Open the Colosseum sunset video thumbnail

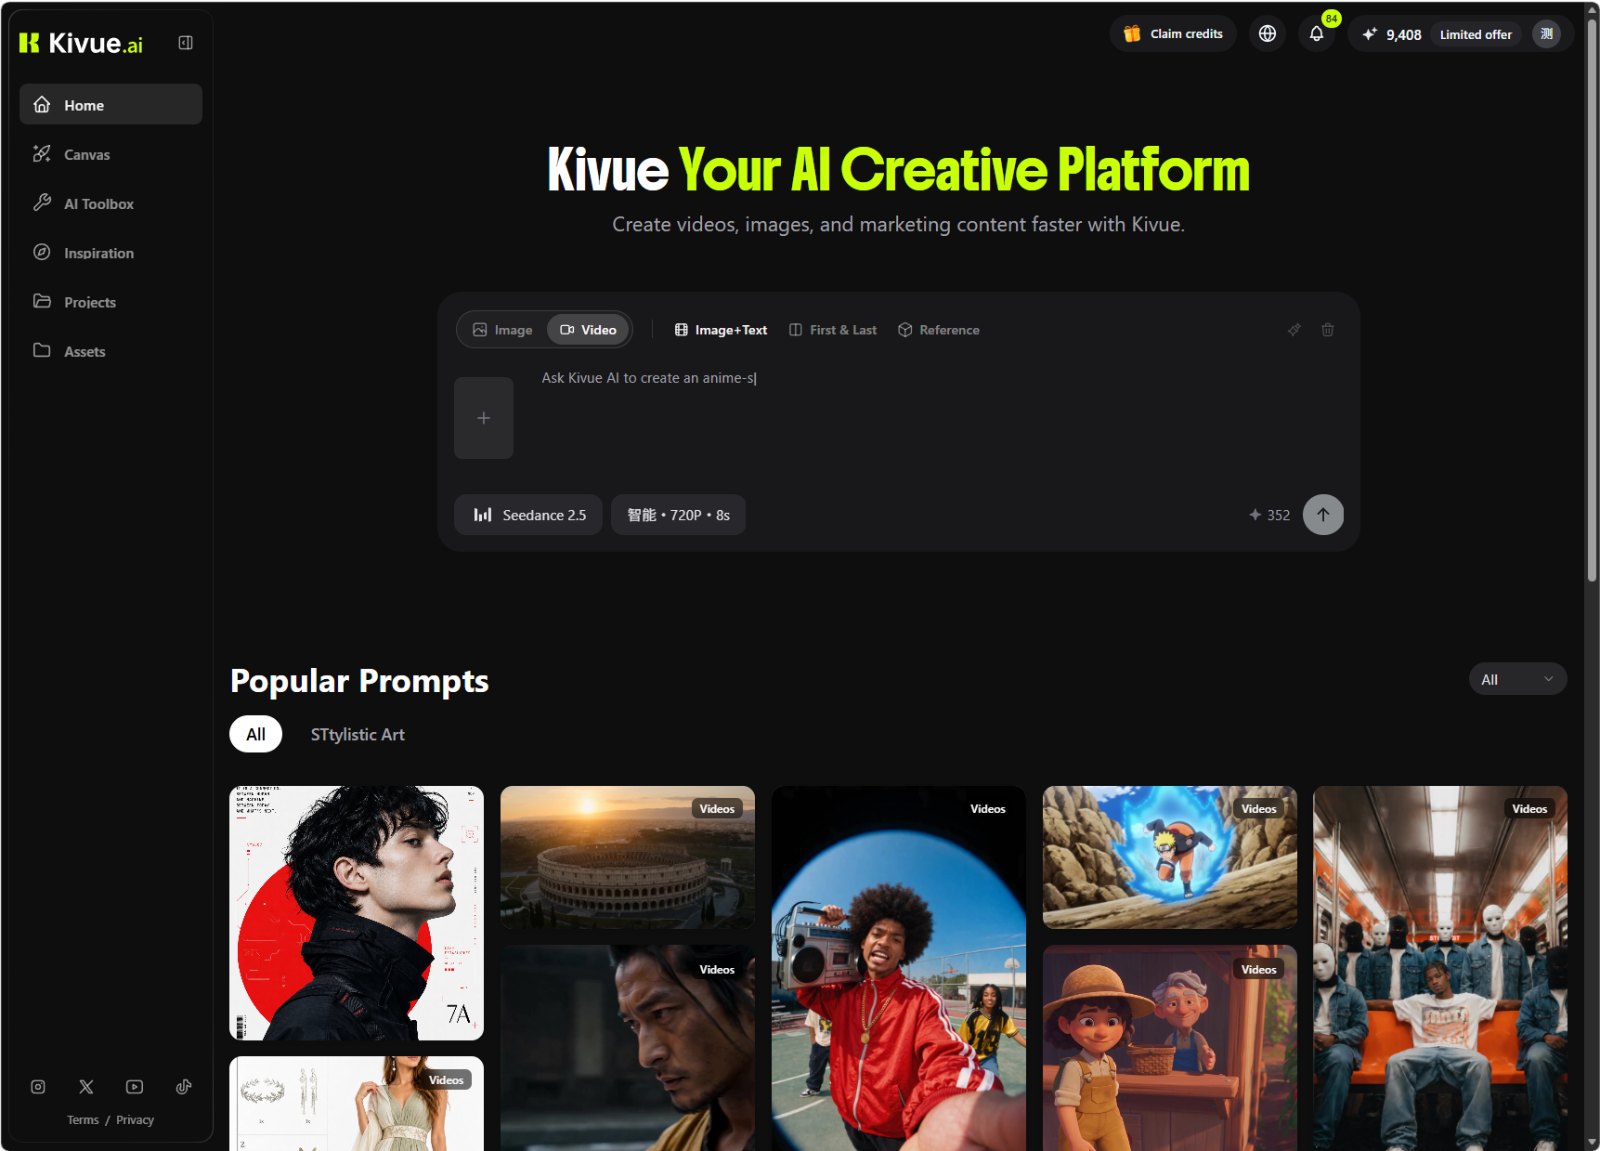(627, 857)
